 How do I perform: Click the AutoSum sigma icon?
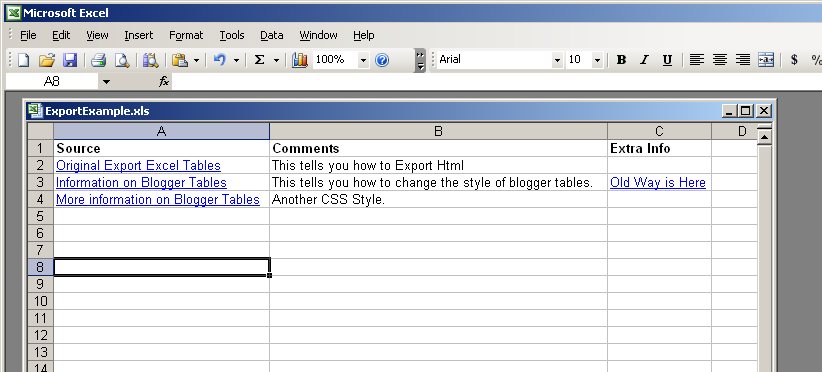point(259,60)
